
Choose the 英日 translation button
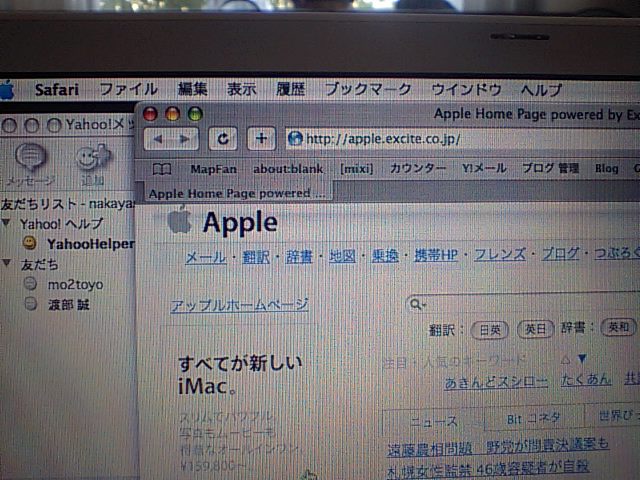point(535,329)
